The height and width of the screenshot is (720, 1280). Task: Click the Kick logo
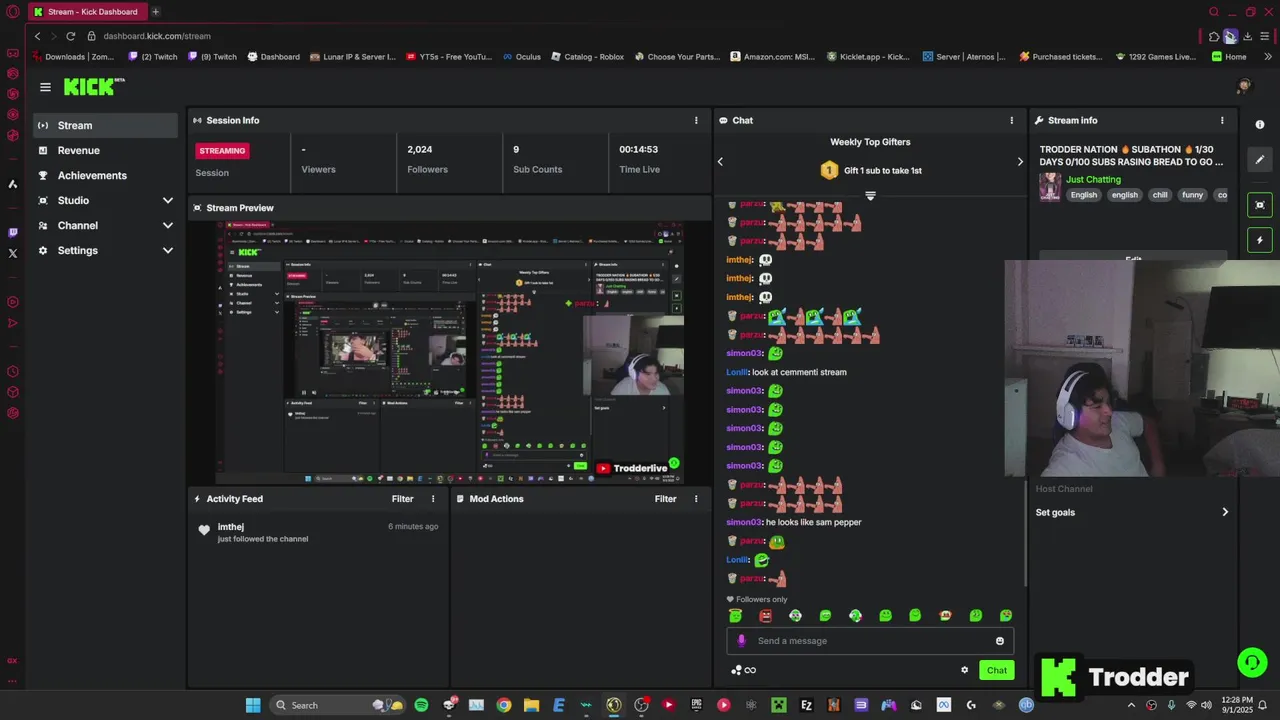pos(94,87)
